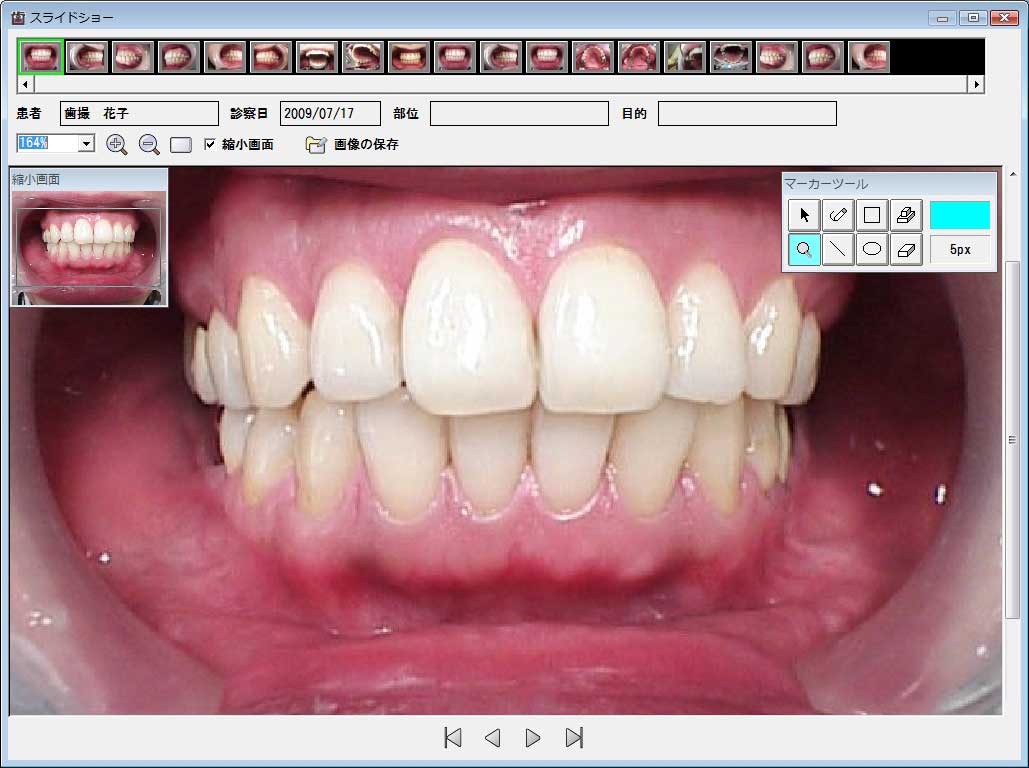Select the tenth thumbnail in the strip
Screen dimensions: 1029x768
click(454, 56)
